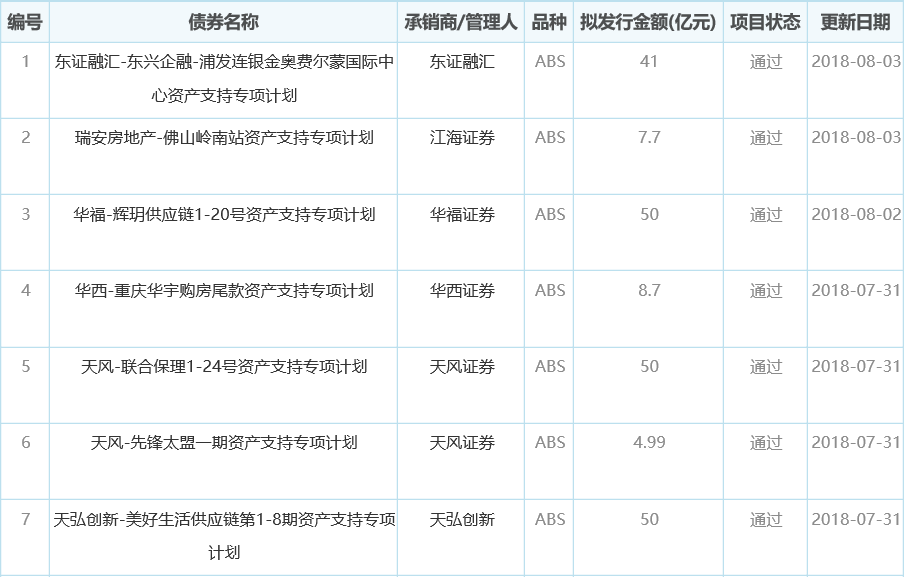
Task: Click 通过 status in row 1
Action: click(x=766, y=62)
